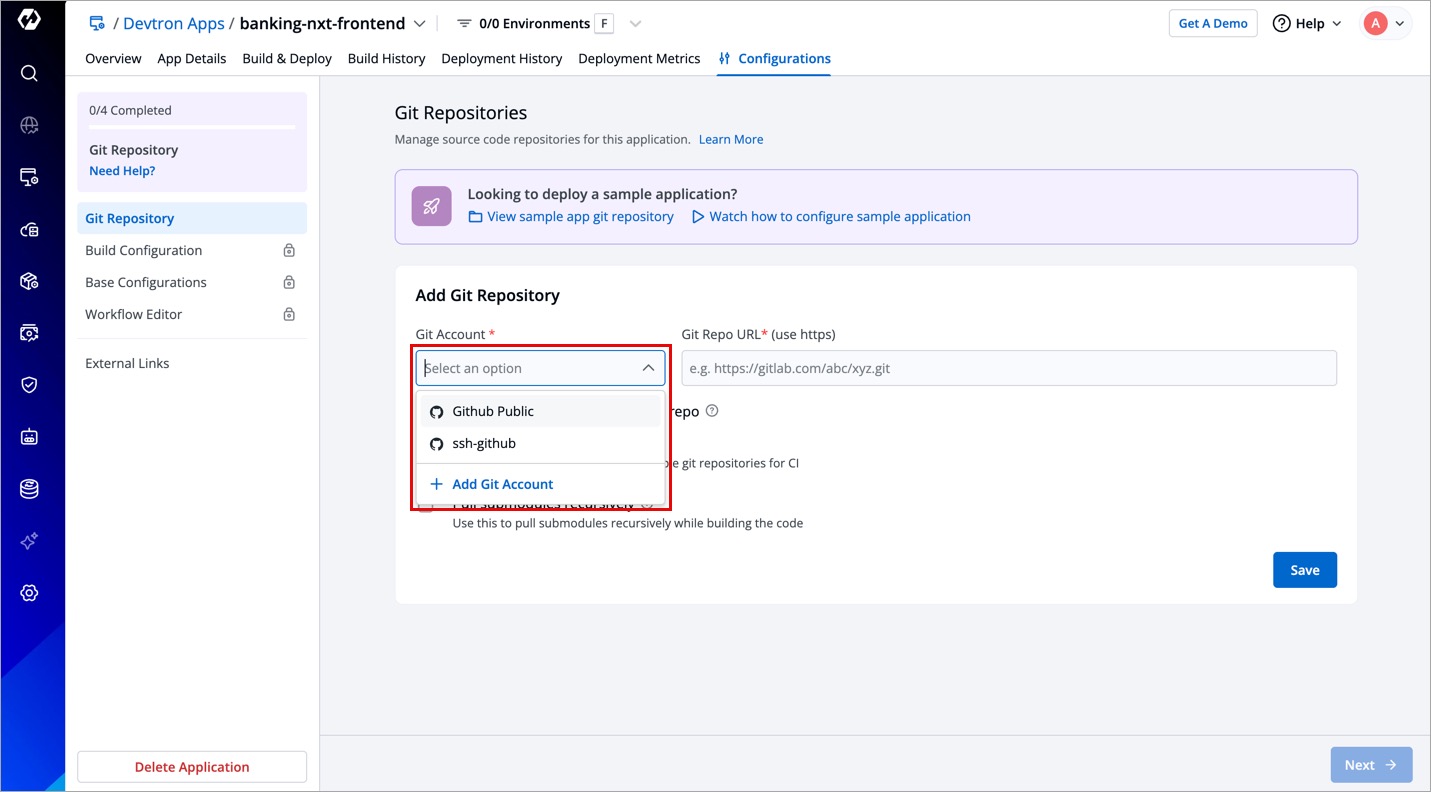Switch to the Build & Deploy tab
1431x792 pixels.
pos(287,59)
